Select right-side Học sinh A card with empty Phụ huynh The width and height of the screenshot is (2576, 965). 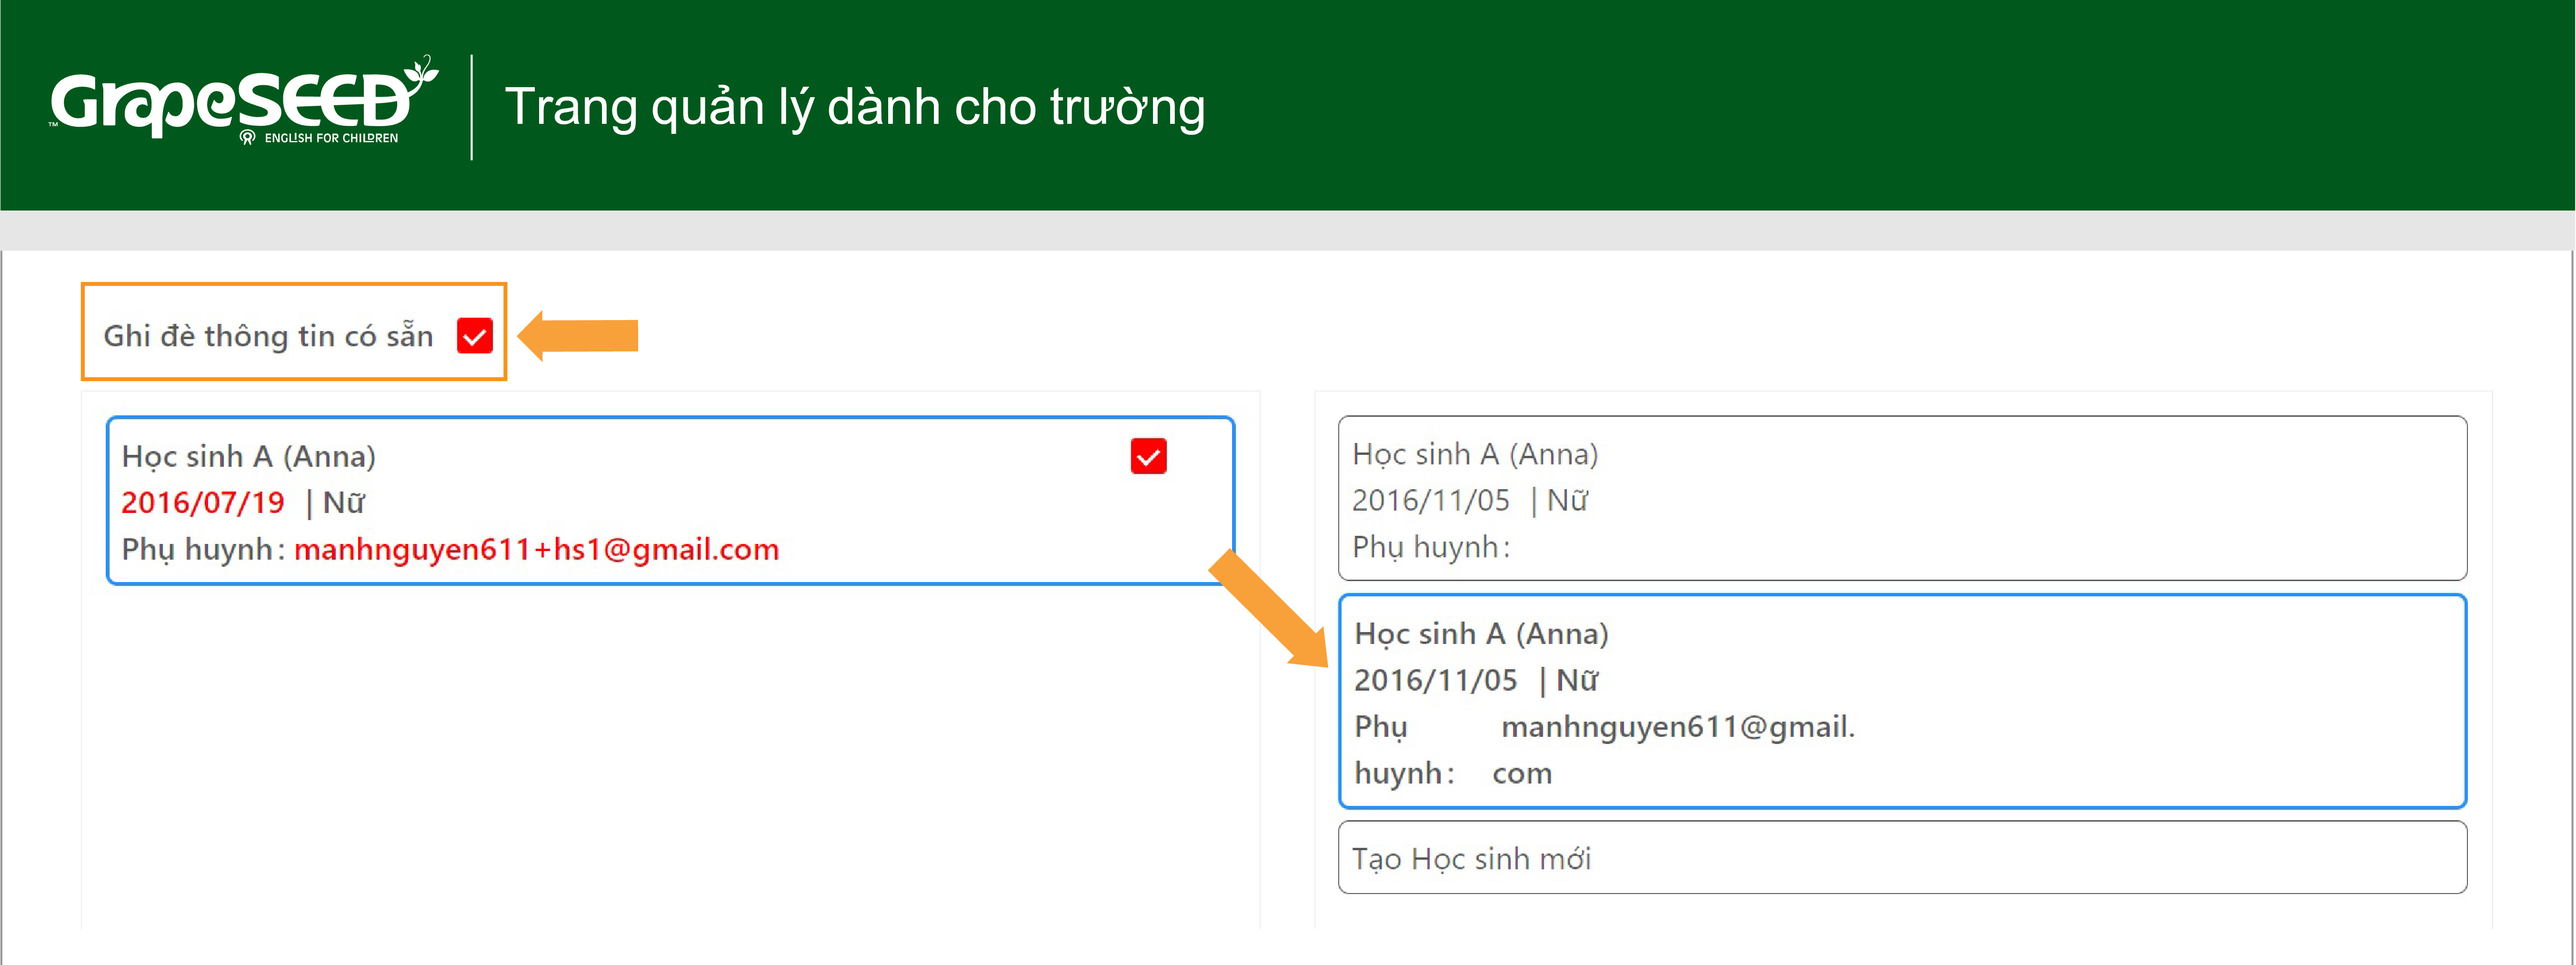[1902, 498]
